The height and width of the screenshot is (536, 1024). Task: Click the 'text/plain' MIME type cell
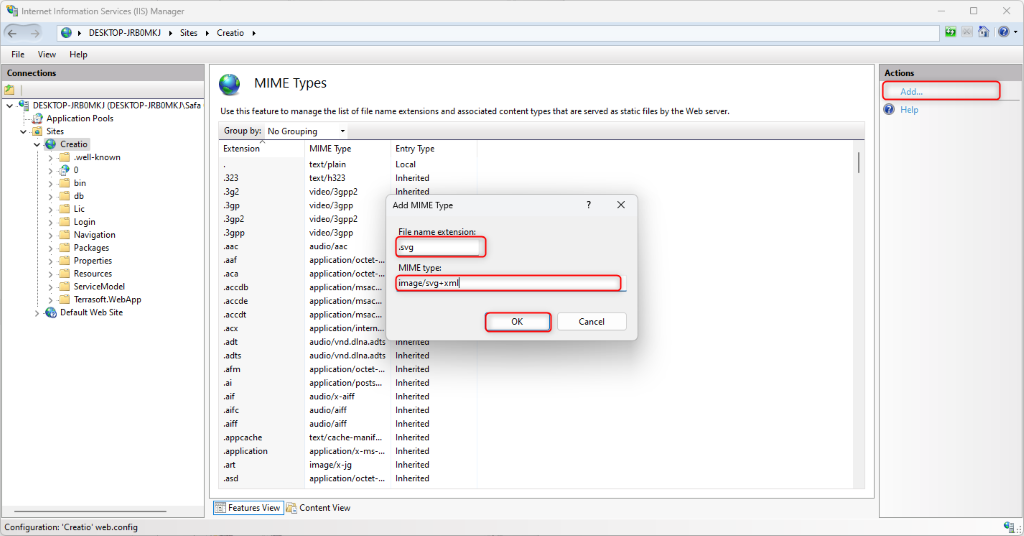coord(327,165)
